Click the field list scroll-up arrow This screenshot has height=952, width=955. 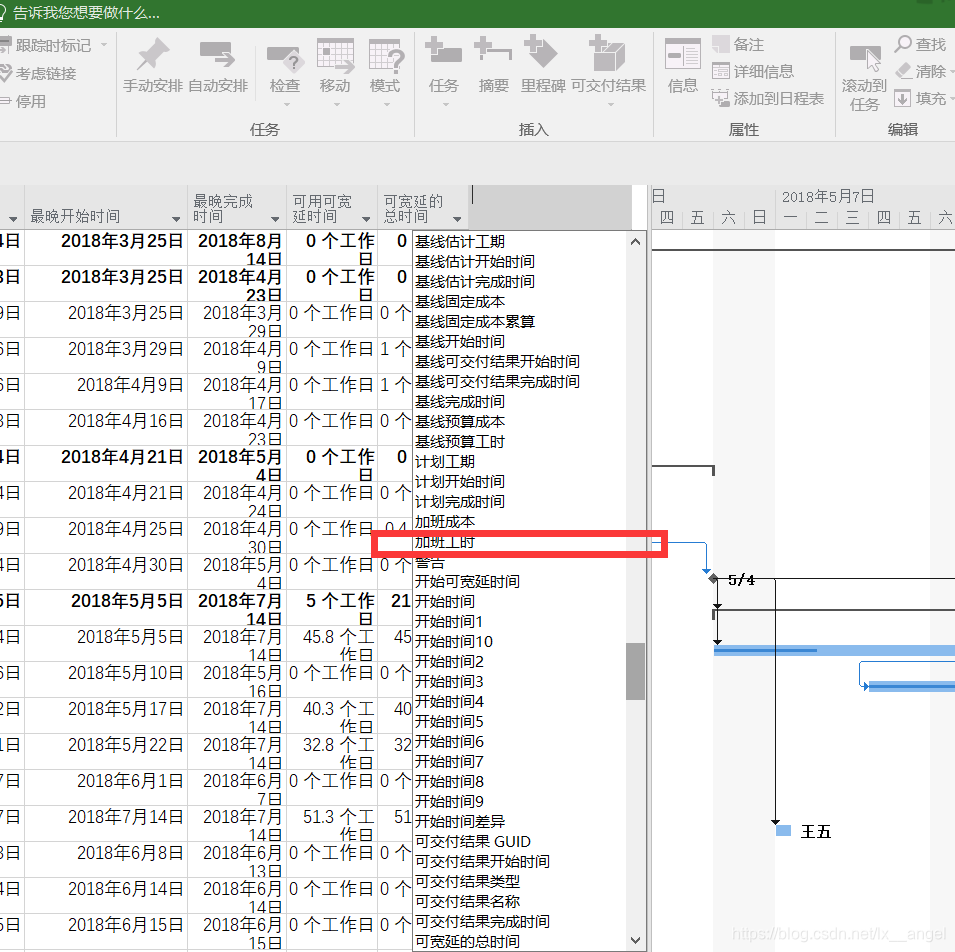[x=635, y=242]
